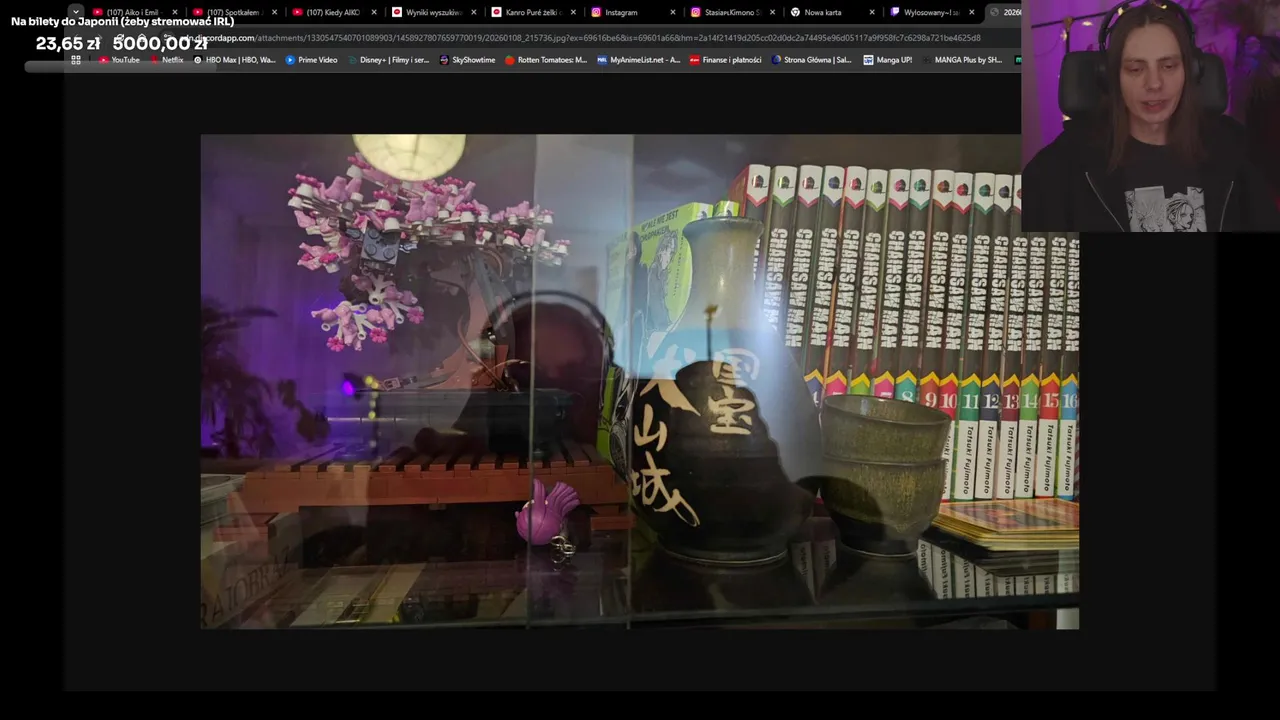
Task: Open the 'Rotten Tomatoes: M...' bookmark
Action: (x=546, y=60)
